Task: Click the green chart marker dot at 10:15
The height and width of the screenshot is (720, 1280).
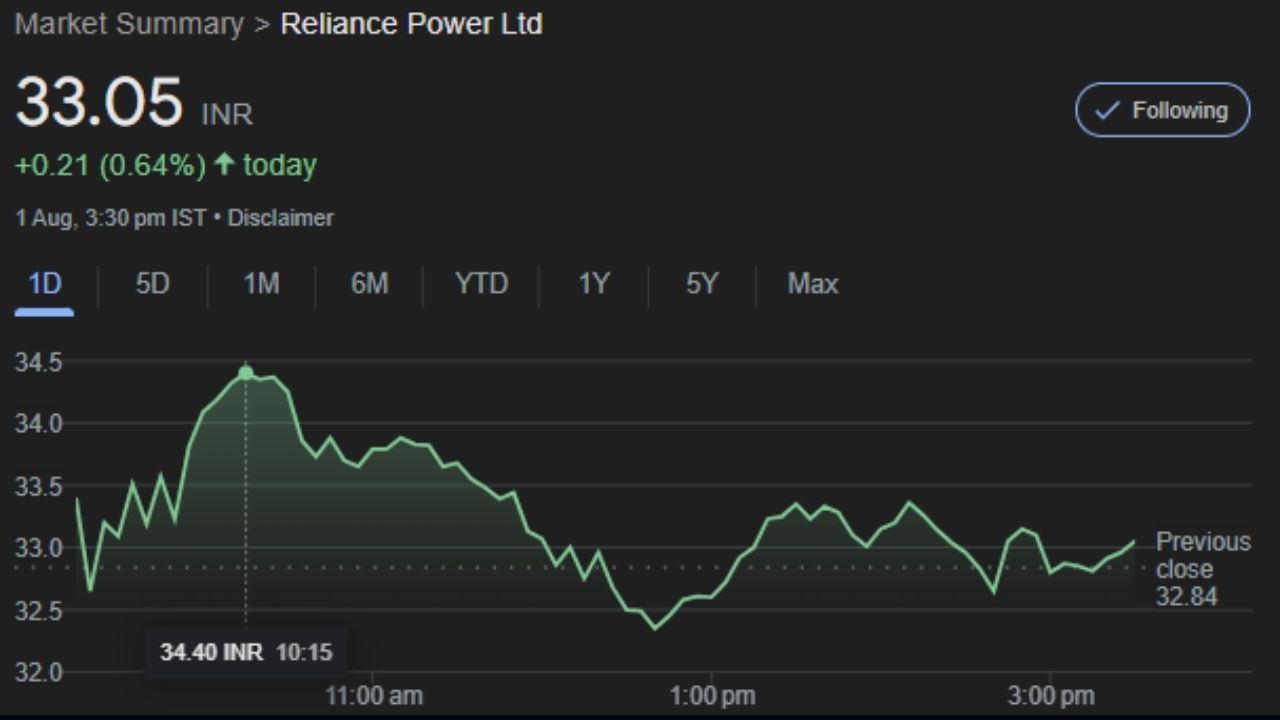Action: point(246,373)
